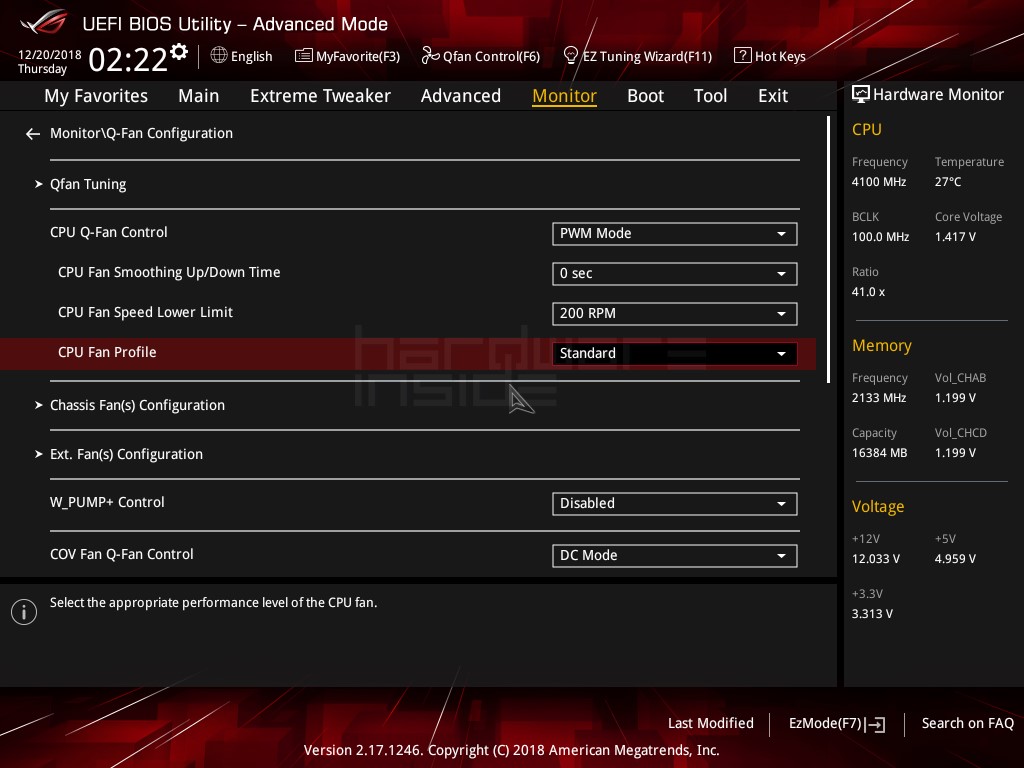Click Last Modified
Viewport: 1024px width, 768px height.
coord(711,724)
